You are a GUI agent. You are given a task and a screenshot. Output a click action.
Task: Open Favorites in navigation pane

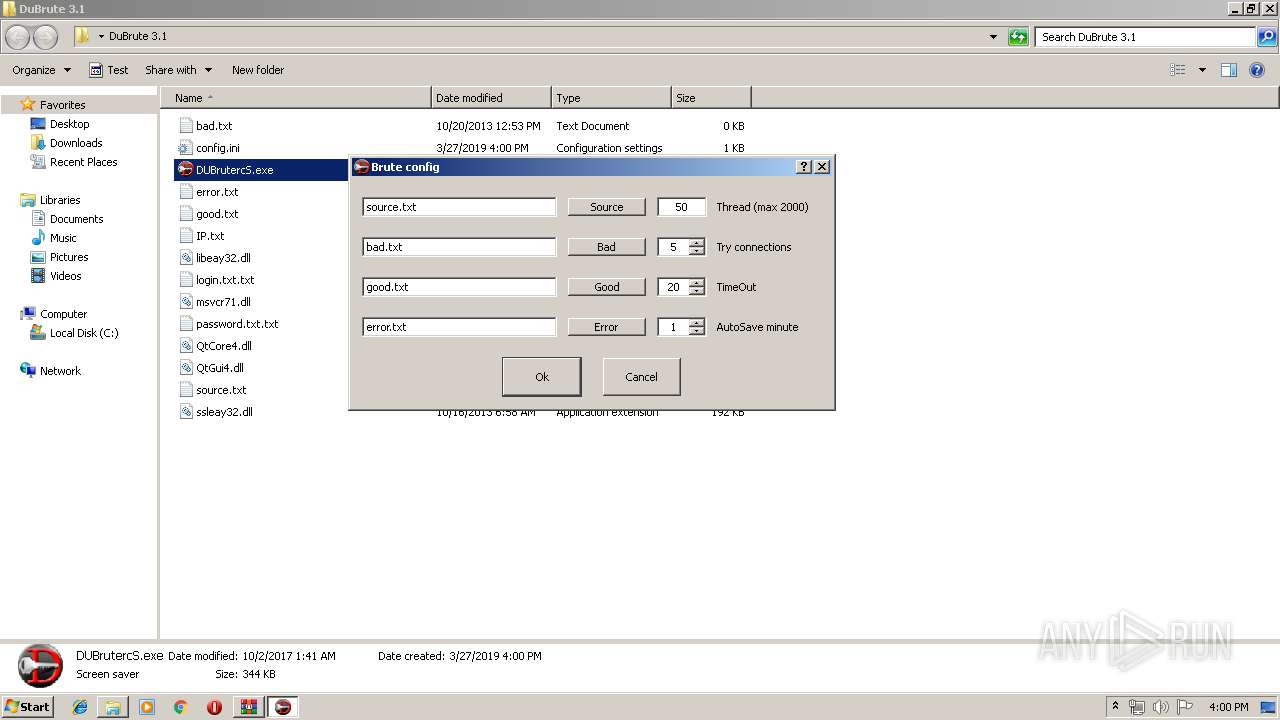coord(62,105)
